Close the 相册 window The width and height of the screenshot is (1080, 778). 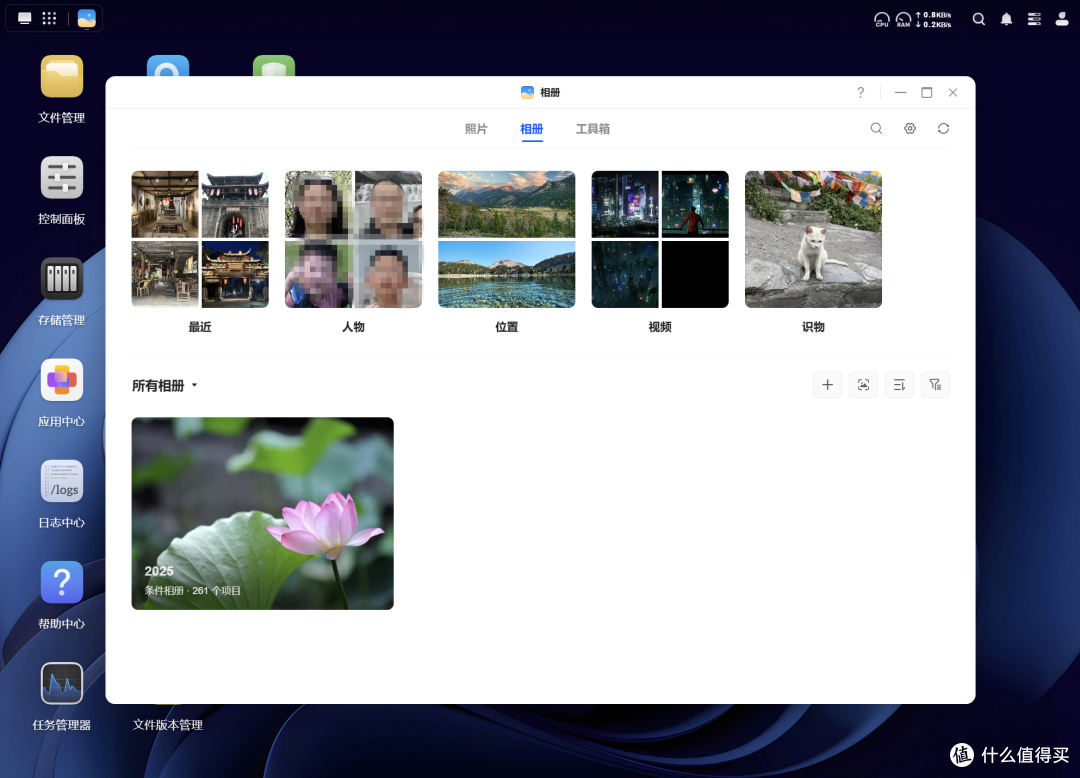tap(953, 92)
